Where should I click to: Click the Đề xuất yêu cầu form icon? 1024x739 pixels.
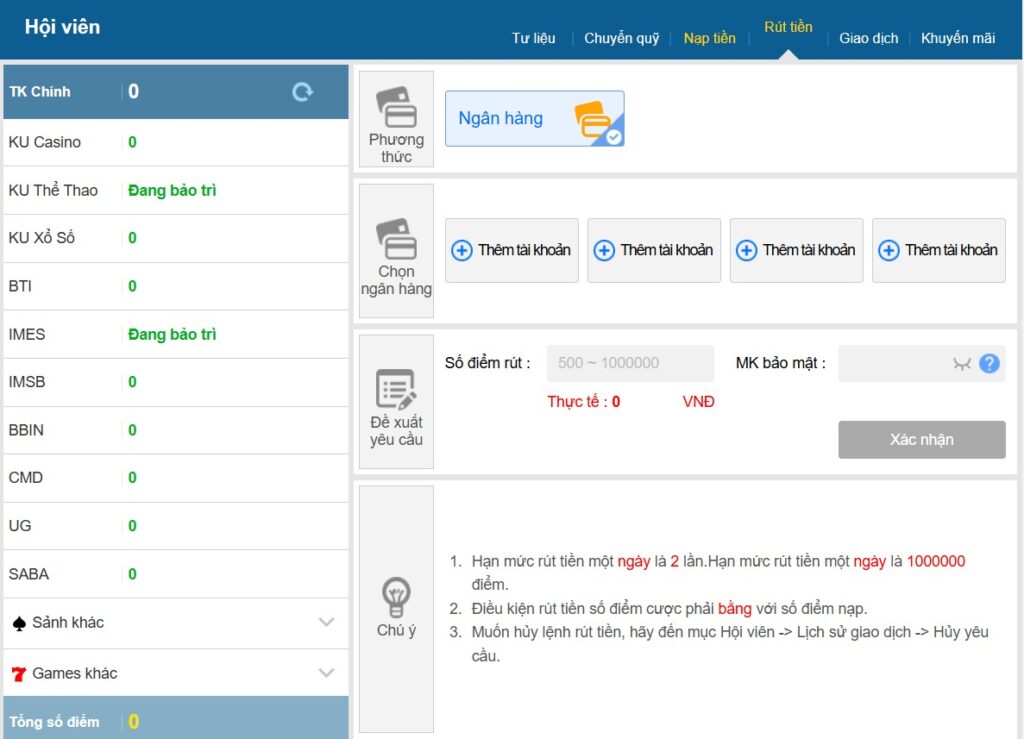pos(396,389)
